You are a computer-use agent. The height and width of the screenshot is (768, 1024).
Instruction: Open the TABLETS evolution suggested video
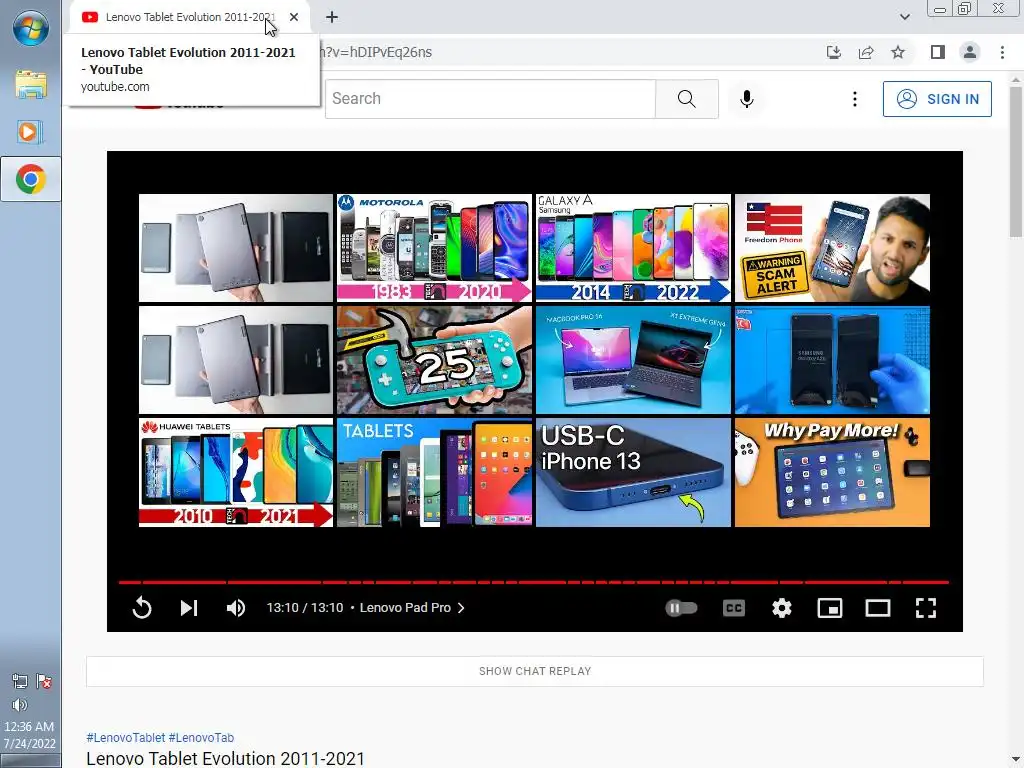pos(434,472)
